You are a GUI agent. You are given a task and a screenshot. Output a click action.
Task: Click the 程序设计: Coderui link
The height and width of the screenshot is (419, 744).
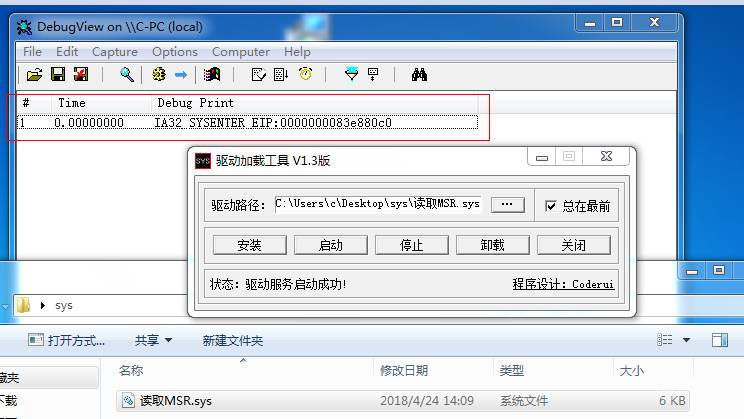(563, 284)
